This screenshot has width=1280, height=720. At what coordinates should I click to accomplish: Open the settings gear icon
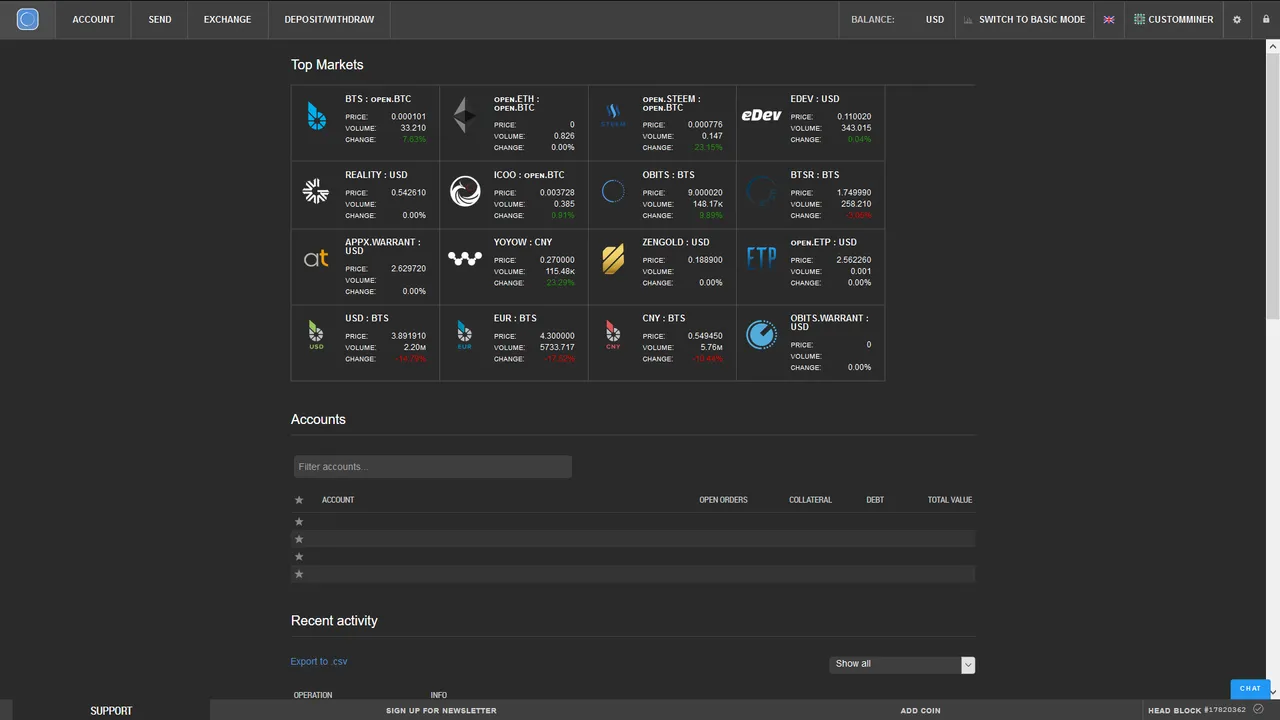click(1237, 19)
